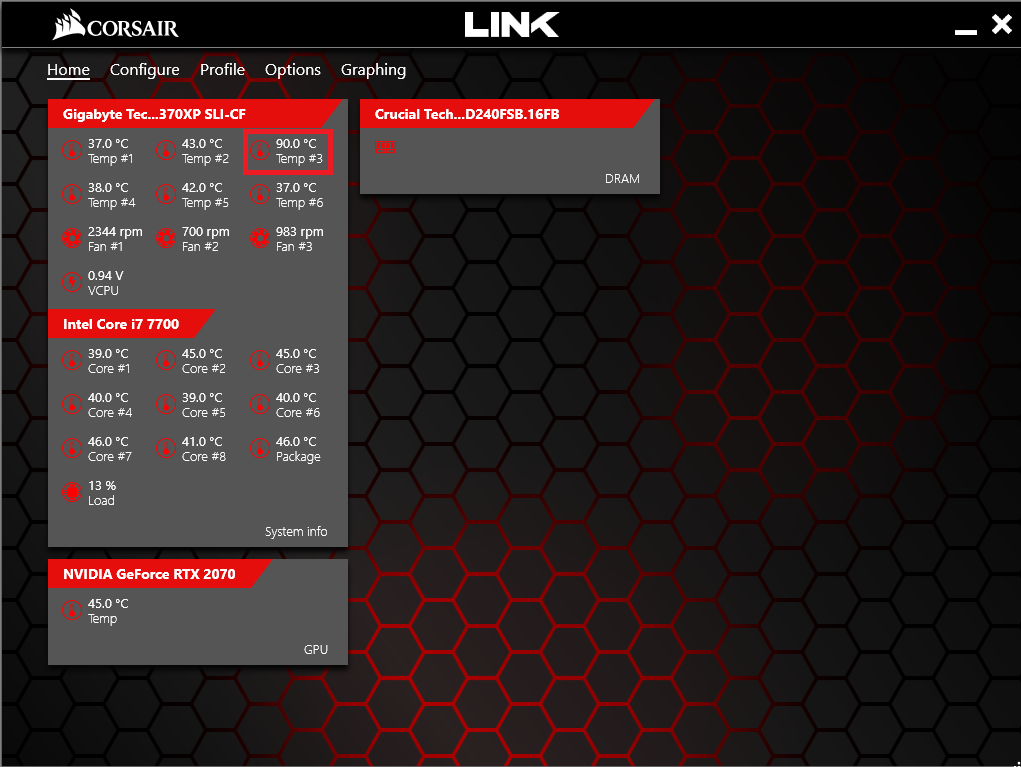Screen dimensions: 1021x767
Task: Click the Core #5 thermometer icon
Action: click(165, 404)
